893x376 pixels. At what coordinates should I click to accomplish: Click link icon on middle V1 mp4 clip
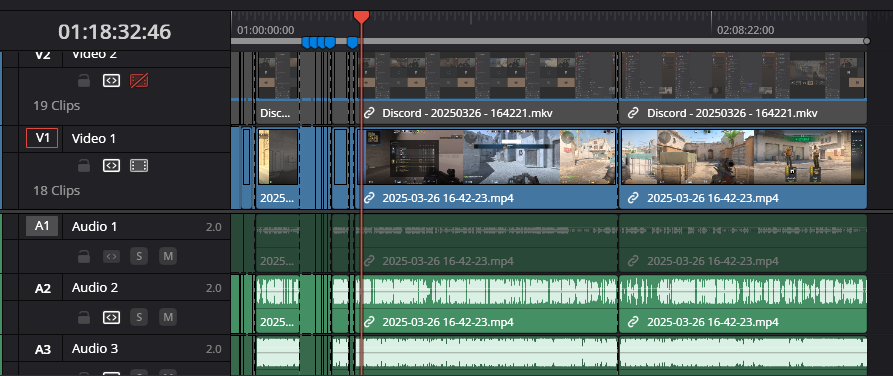pos(369,198)
